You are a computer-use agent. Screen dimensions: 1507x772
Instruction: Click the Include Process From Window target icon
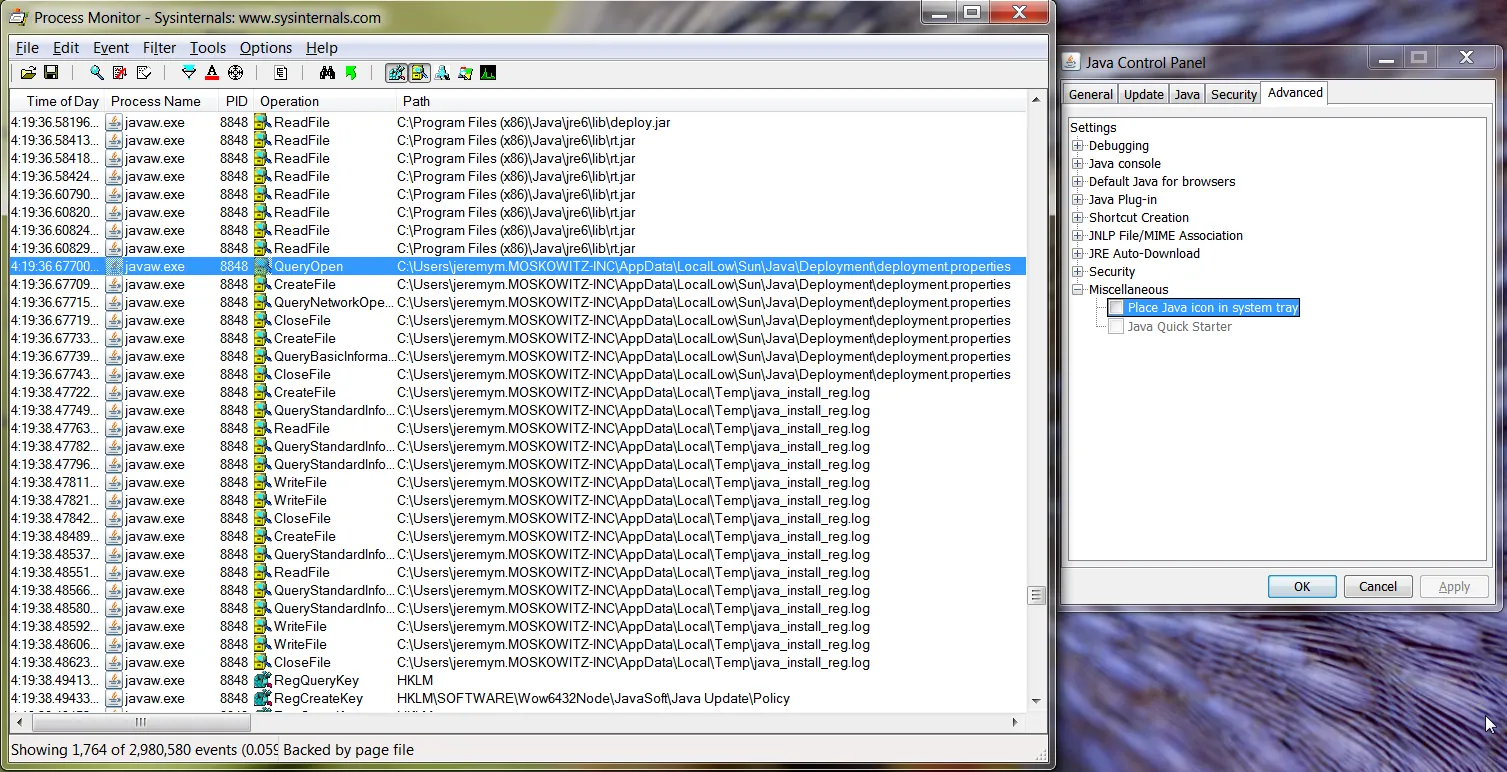point(236,73)
